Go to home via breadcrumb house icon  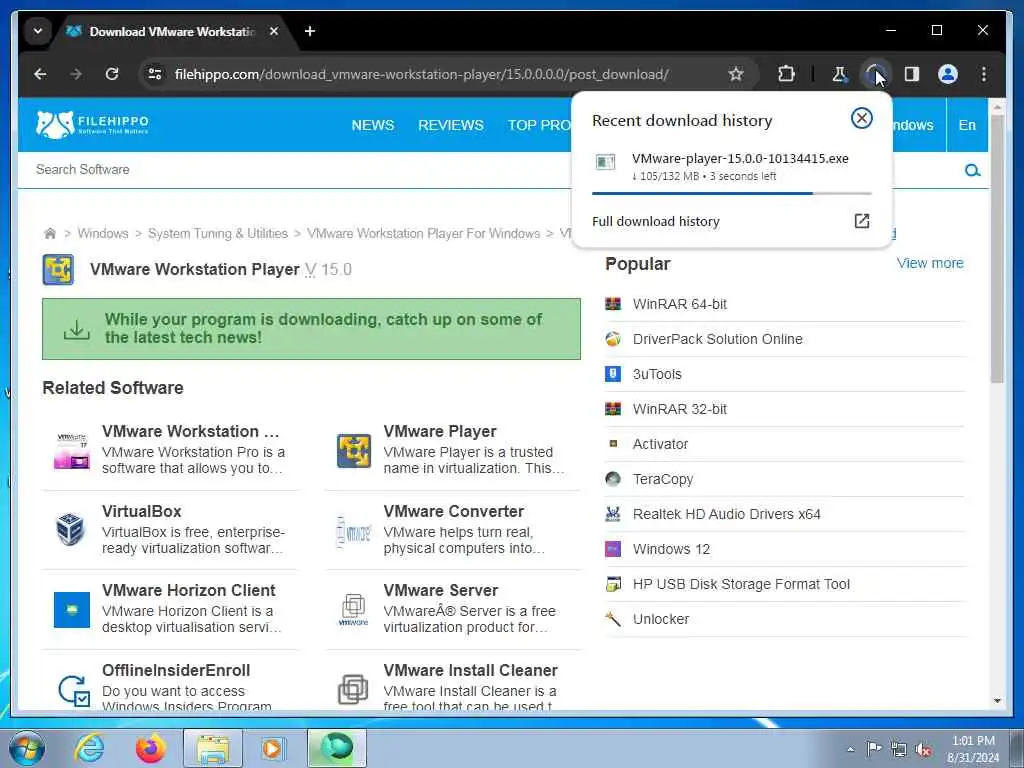coord(50,233)
